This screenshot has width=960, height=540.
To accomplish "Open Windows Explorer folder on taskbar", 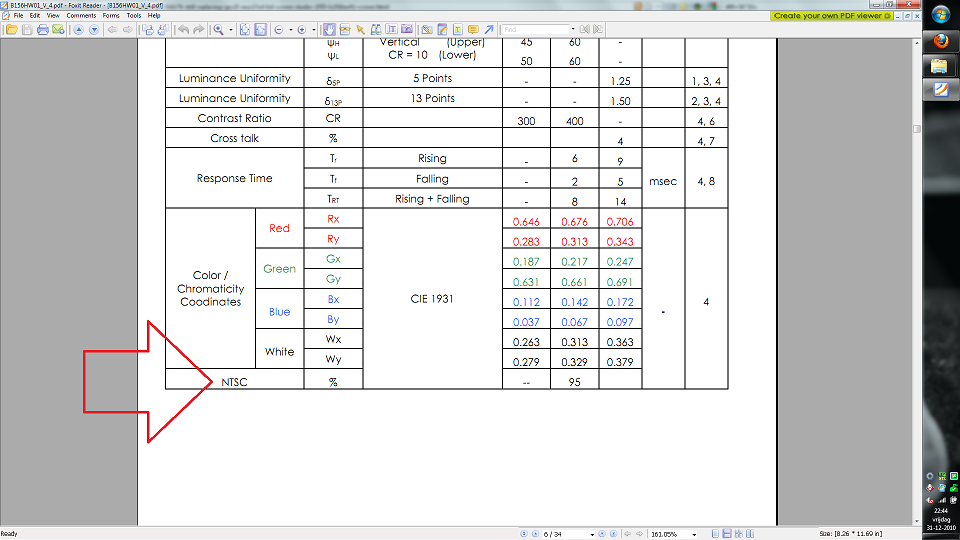I will click(x=941, y=66).
